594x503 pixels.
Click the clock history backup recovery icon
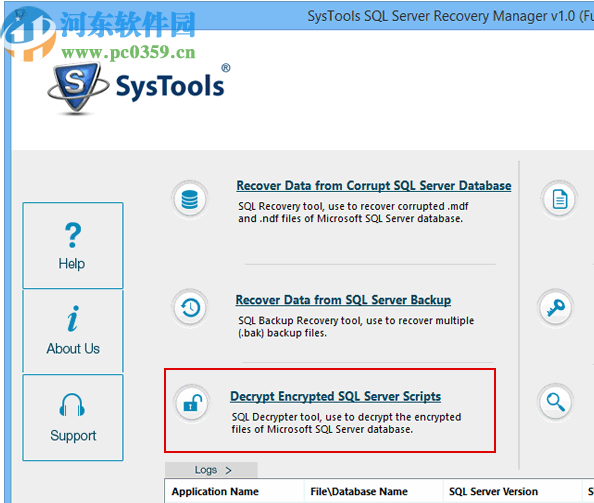(190, 308)
